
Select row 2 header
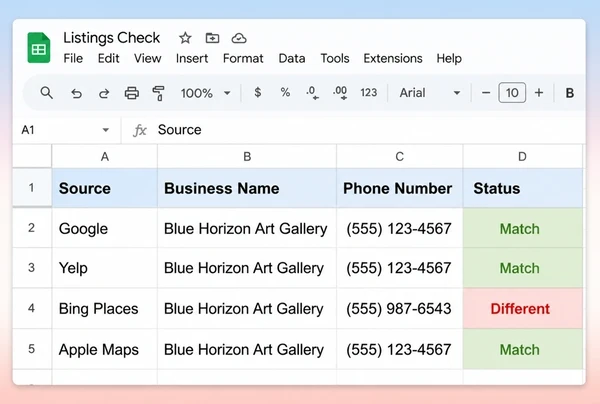tap(32, 228)
